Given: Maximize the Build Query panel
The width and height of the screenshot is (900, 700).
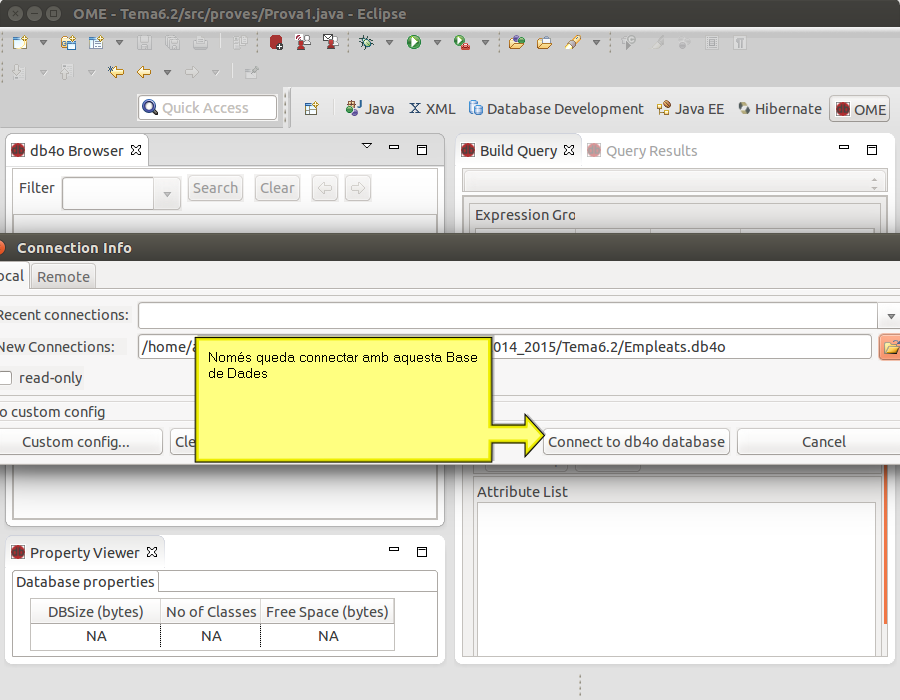Looking at the screenshot, I should (x=872, y=150).
